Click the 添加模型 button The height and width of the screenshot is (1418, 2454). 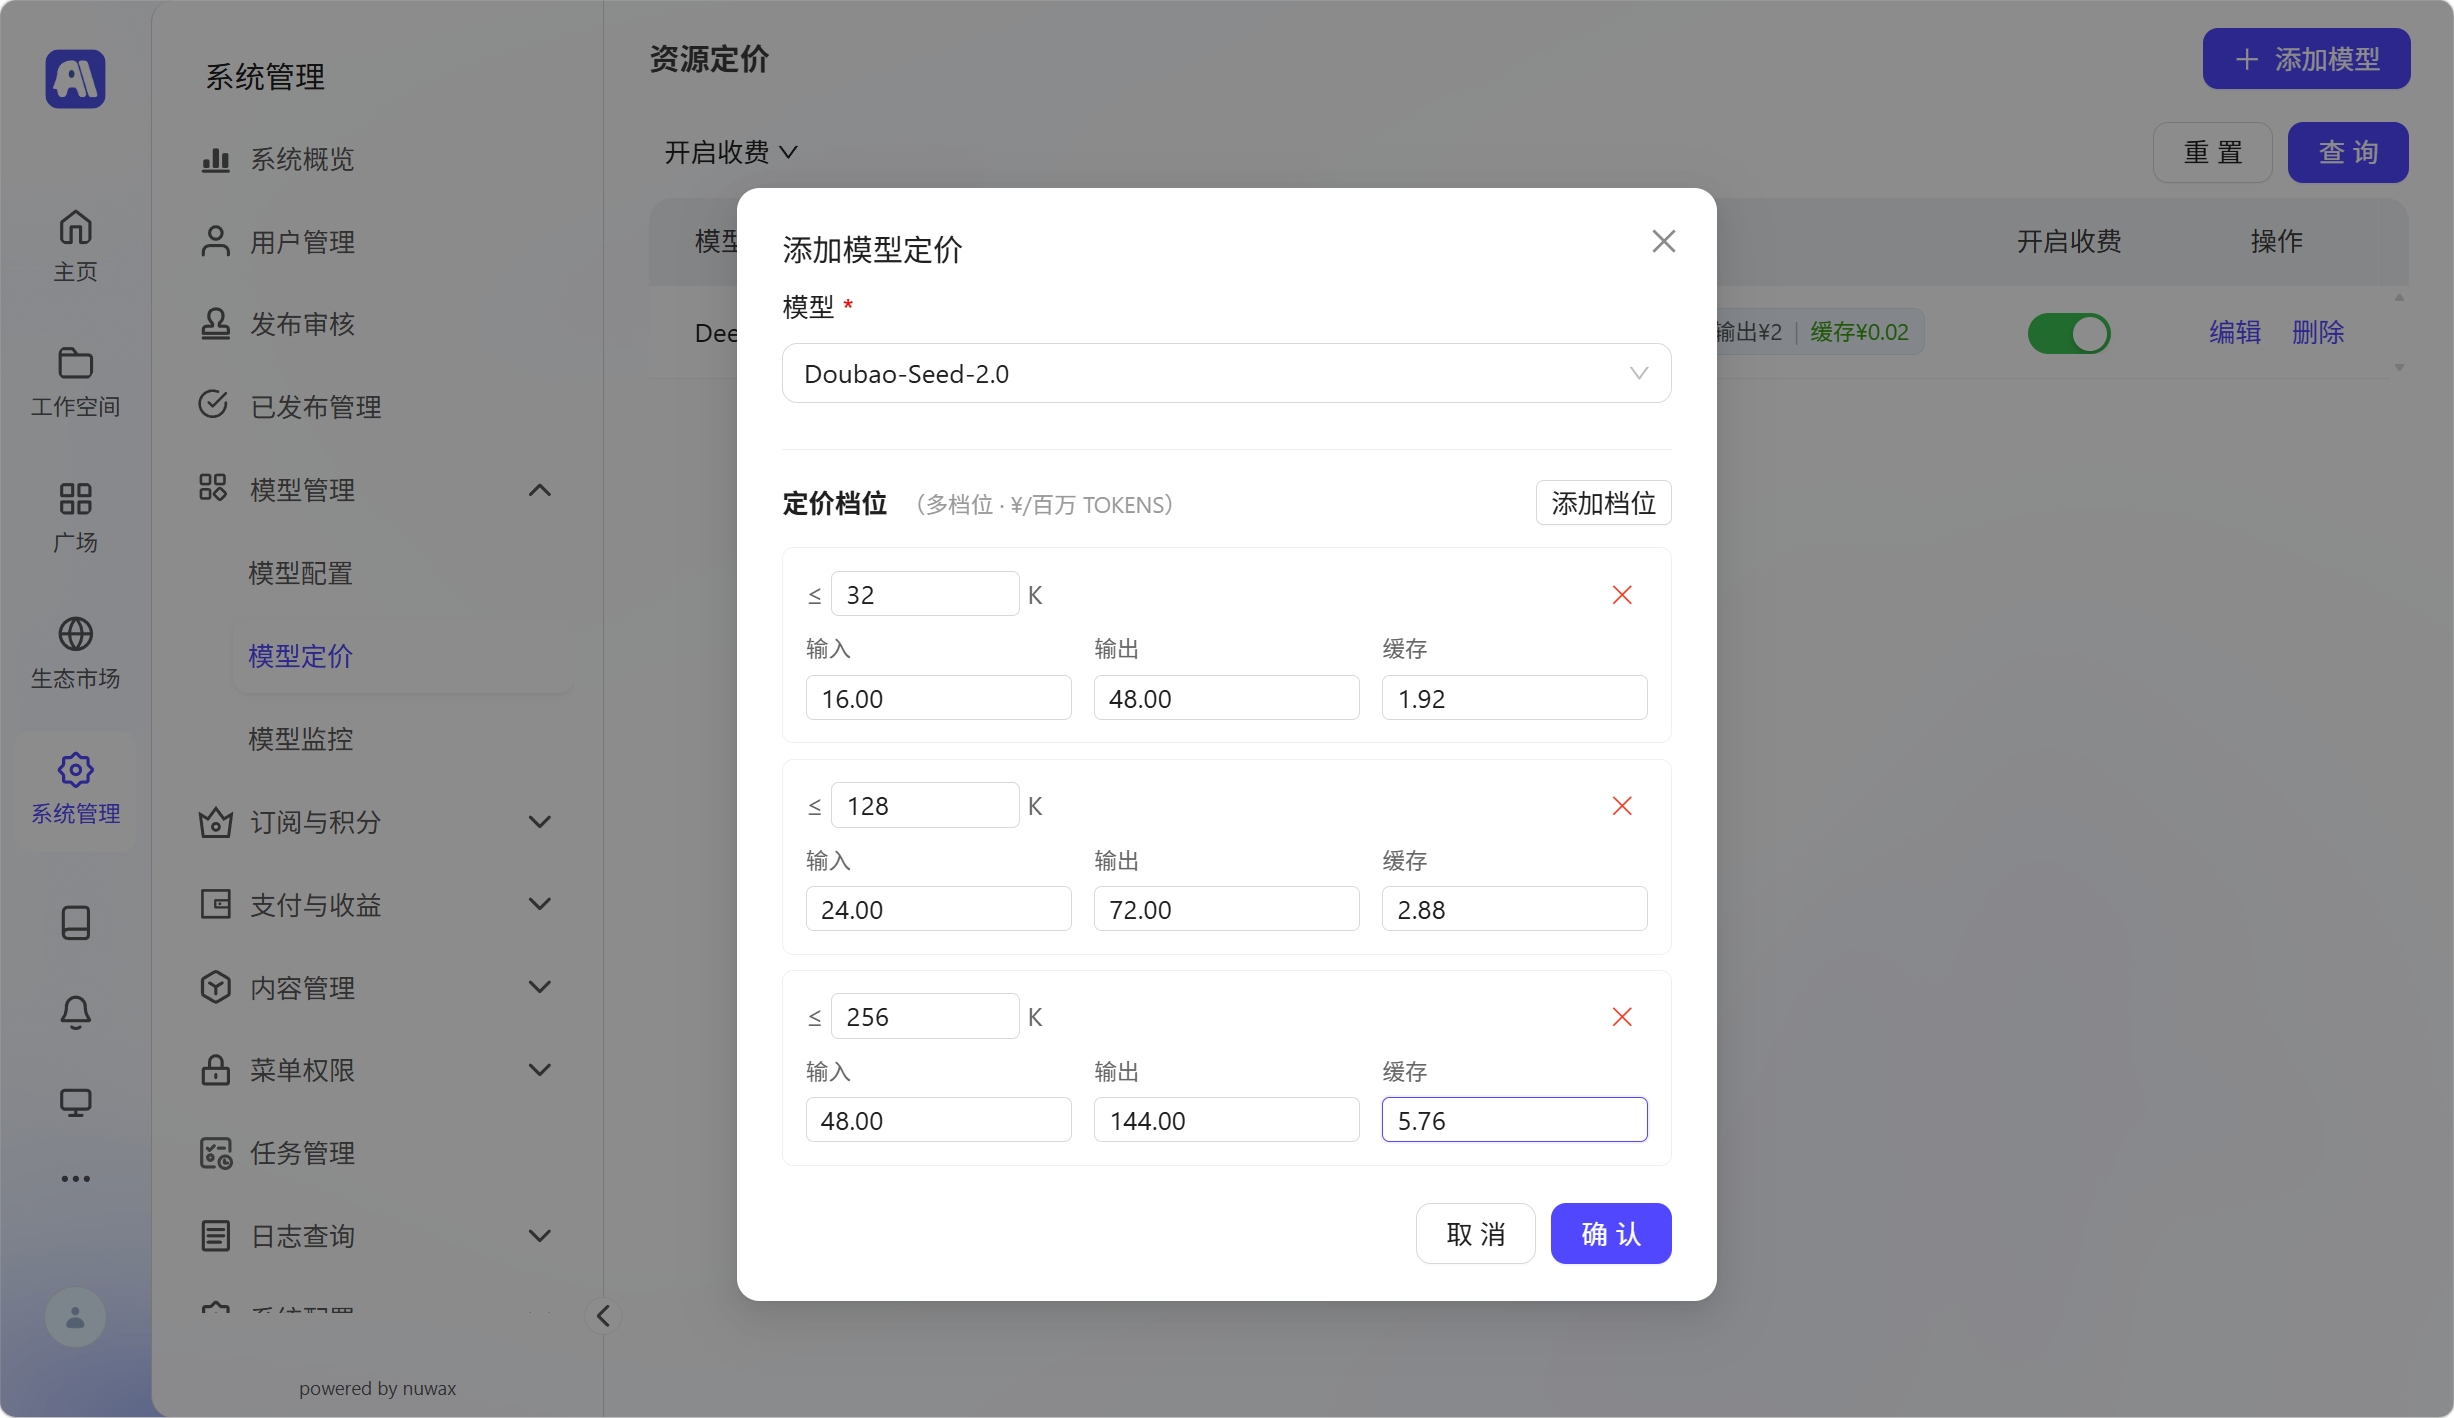(2306, 59)
